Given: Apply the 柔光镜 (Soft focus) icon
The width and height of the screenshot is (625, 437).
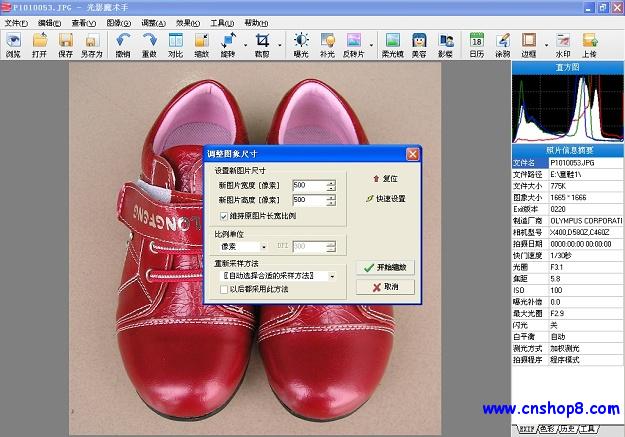Looking at the screenshot, I should 393,45.
